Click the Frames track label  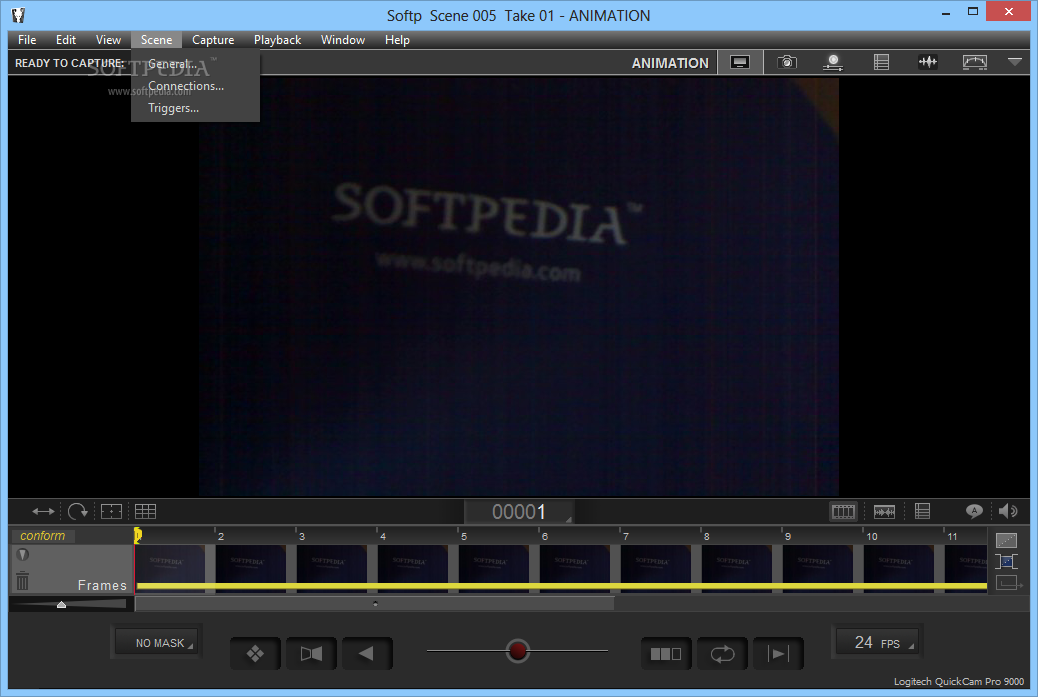102,585
